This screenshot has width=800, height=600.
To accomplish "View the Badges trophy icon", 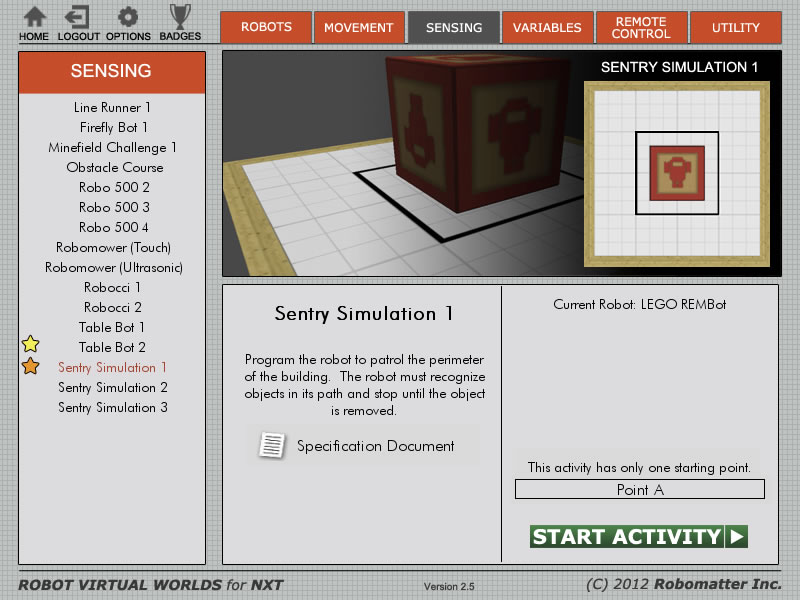I will (x=180, y=17).
